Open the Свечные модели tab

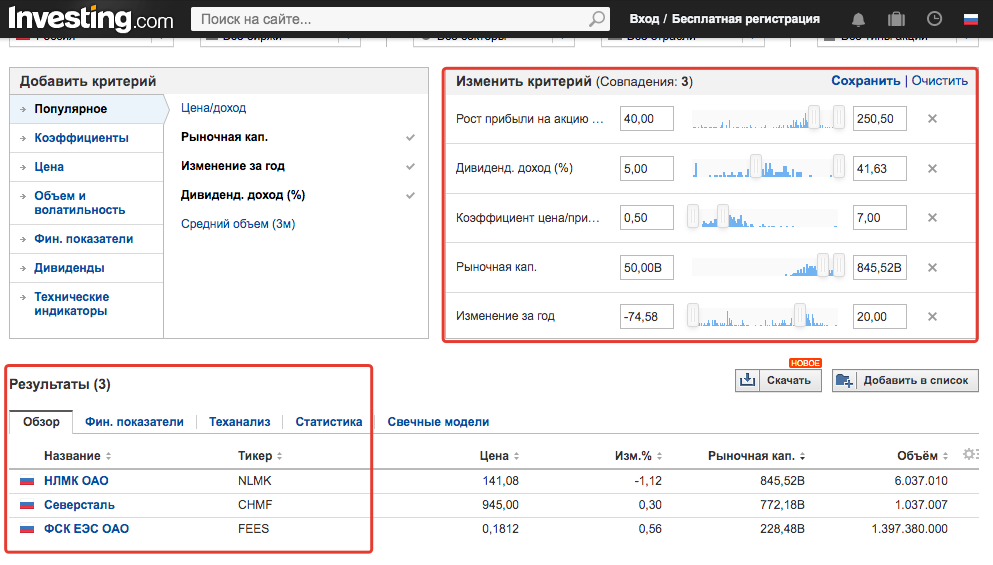coord(438,422)
